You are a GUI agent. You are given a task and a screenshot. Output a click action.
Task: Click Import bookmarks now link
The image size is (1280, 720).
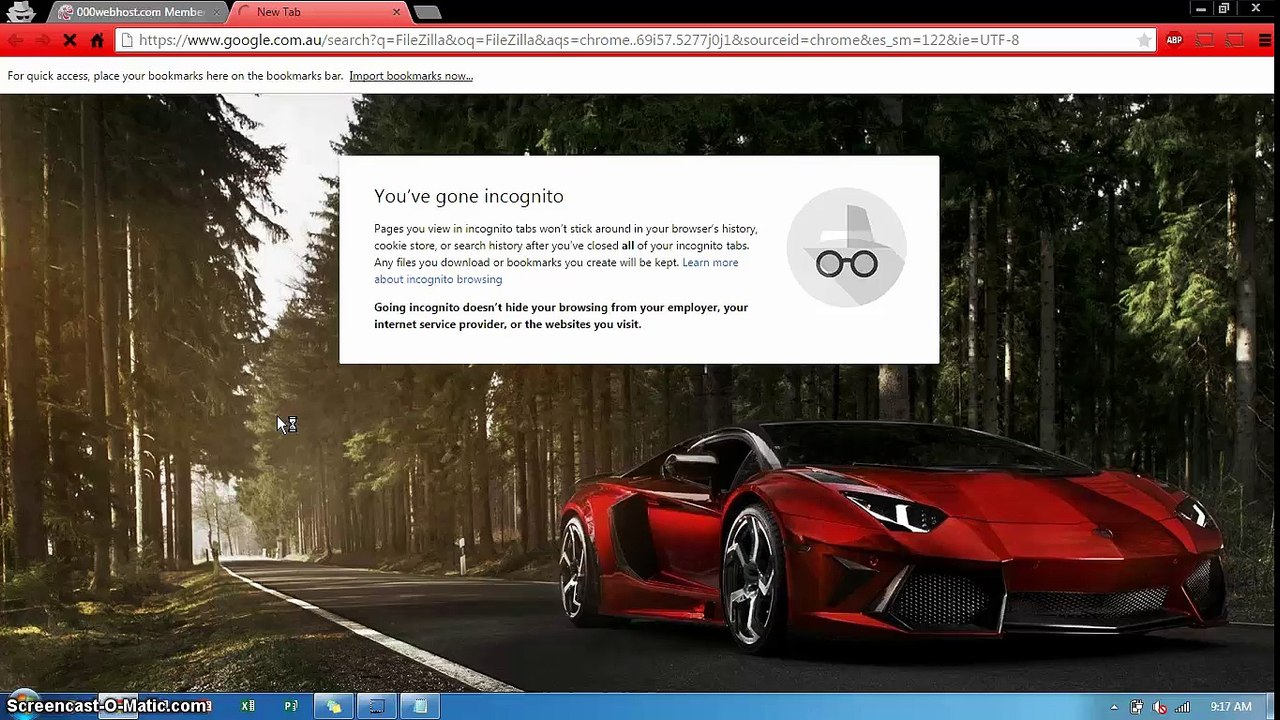[x=411, y=76]
